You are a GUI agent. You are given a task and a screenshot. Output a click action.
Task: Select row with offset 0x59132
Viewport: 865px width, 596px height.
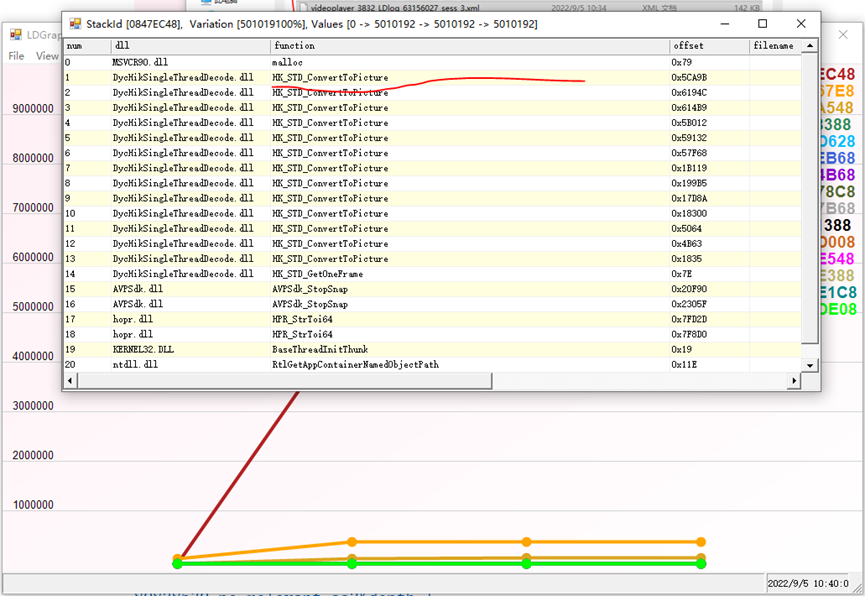(x=432, y=138)
